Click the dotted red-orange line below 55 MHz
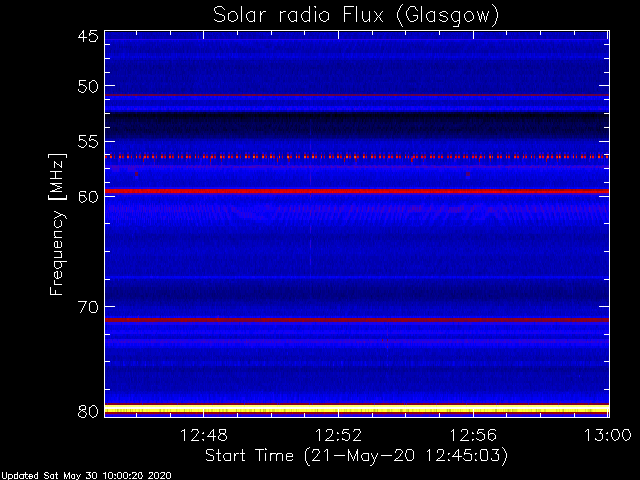Viewport: 640px width, 480px height. (357, 157)
